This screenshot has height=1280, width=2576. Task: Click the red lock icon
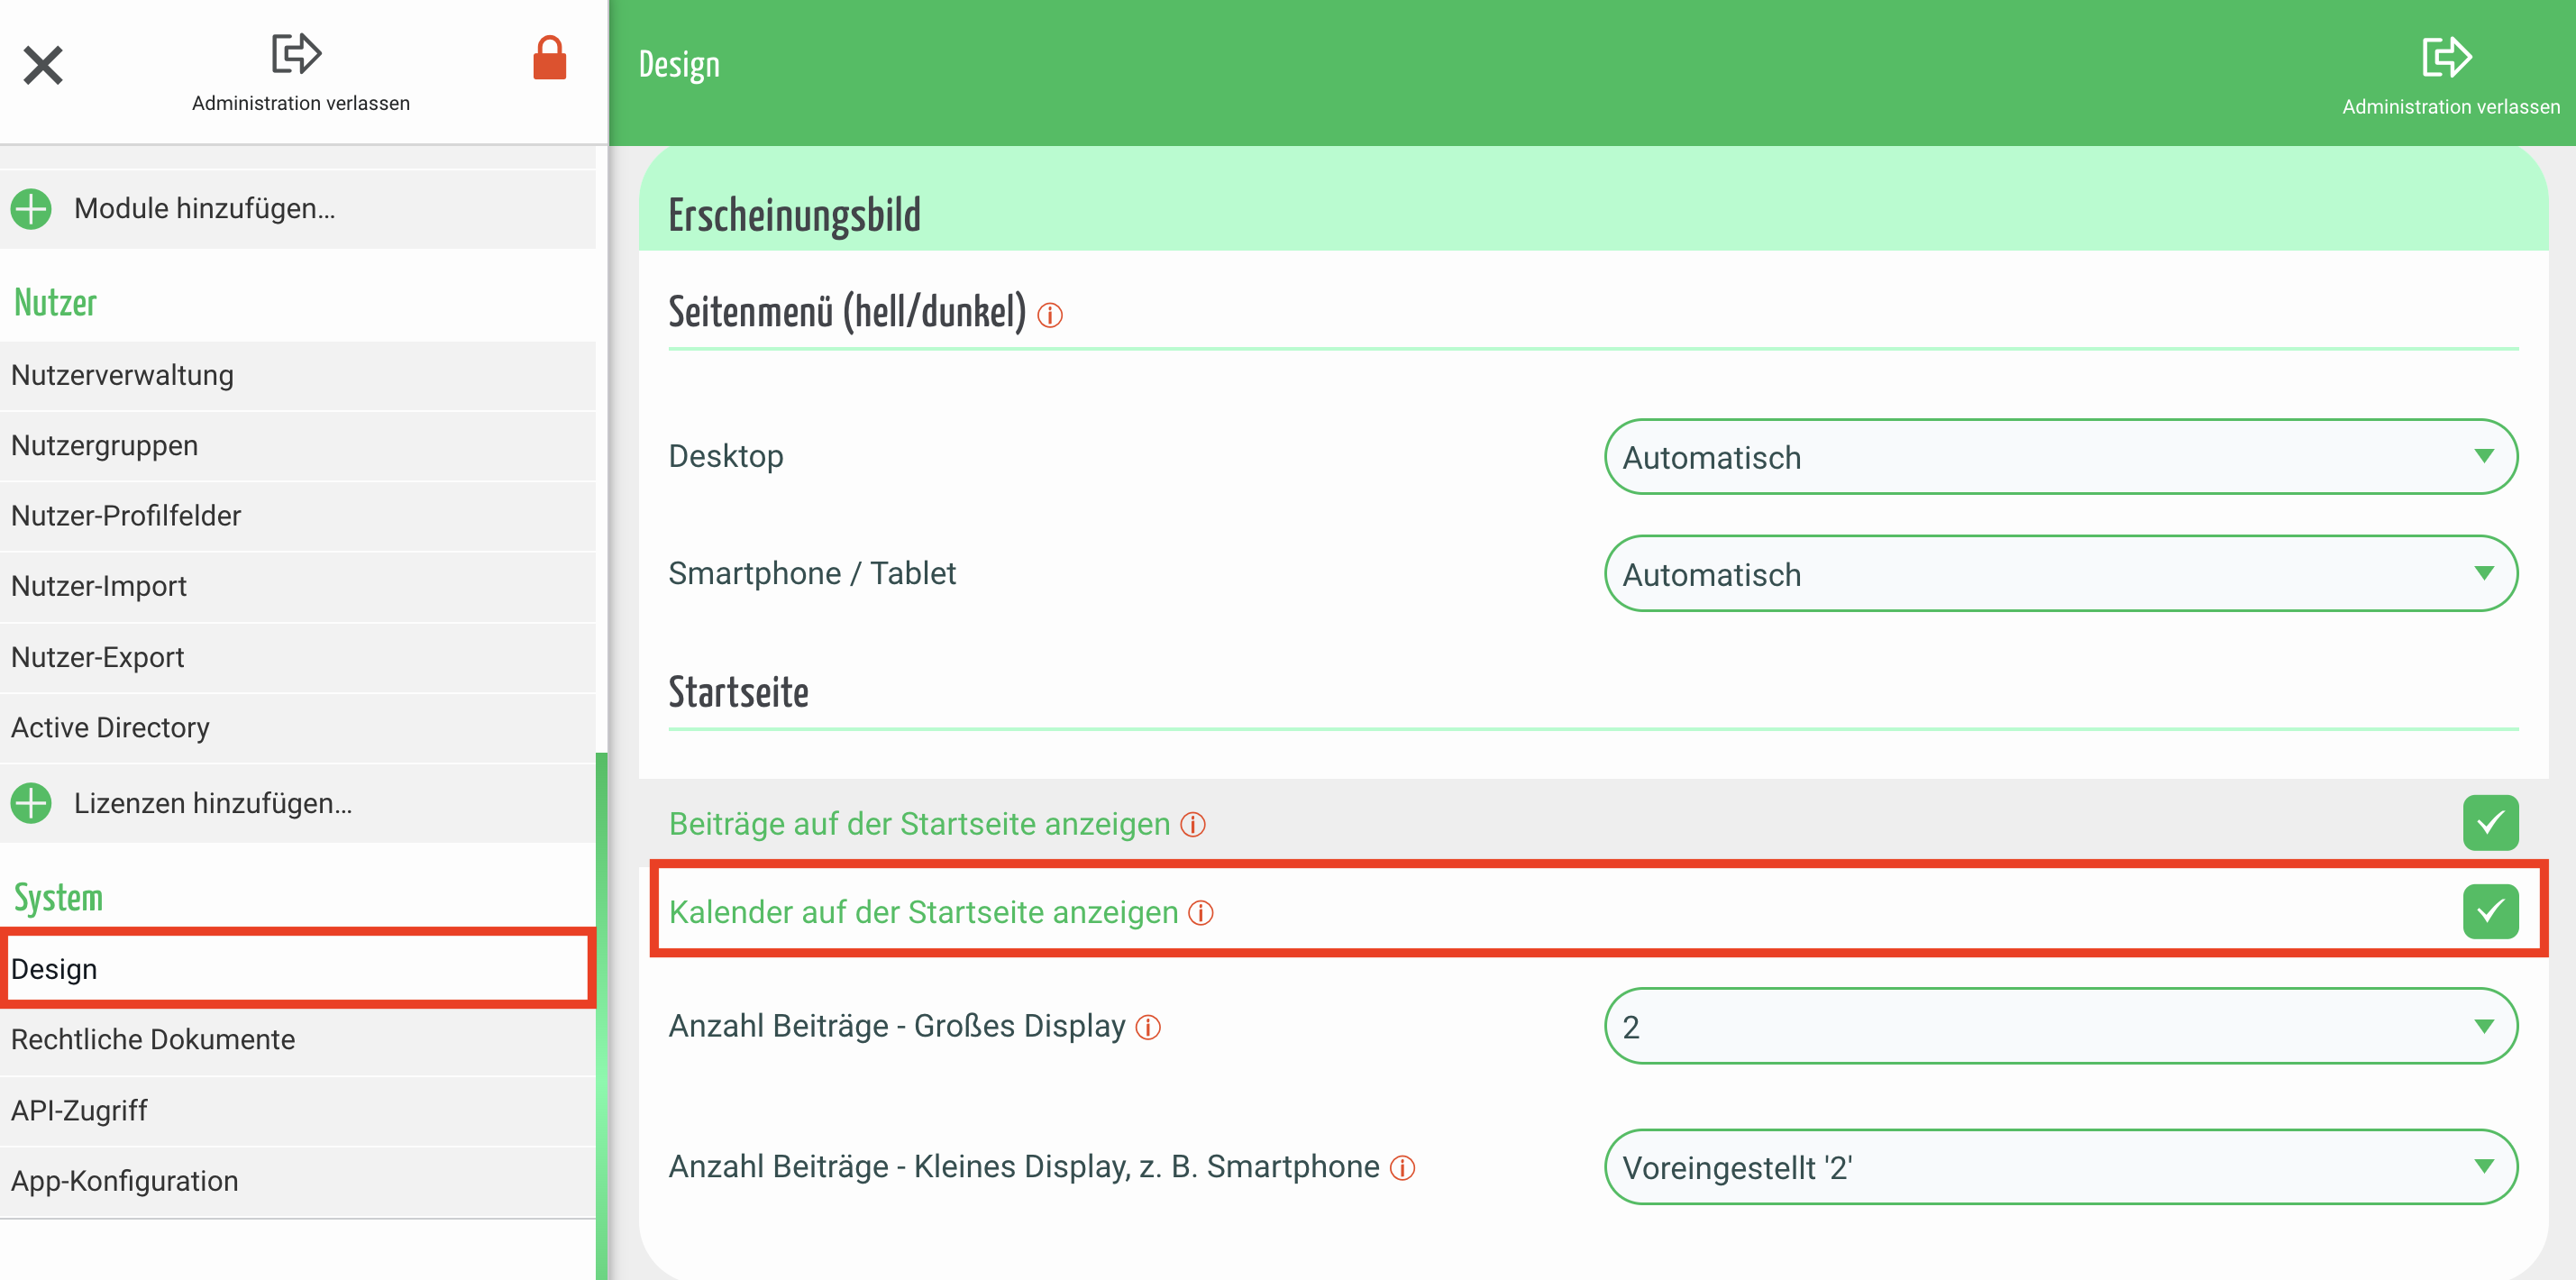pos(549,58)
